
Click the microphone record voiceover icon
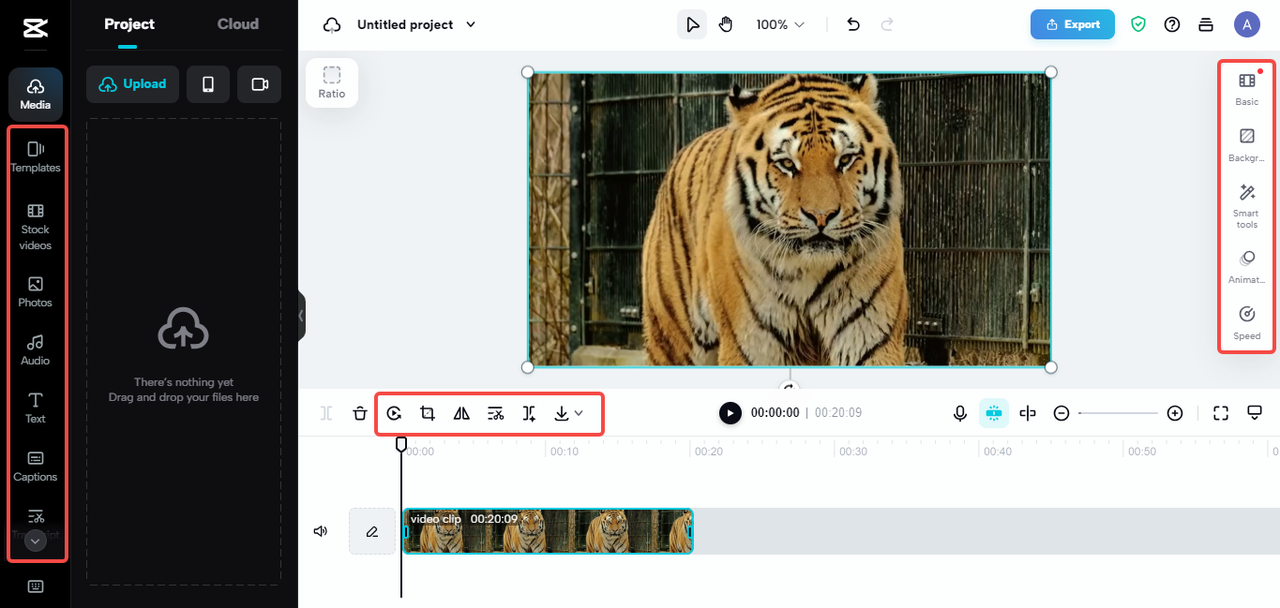point(960,413)
